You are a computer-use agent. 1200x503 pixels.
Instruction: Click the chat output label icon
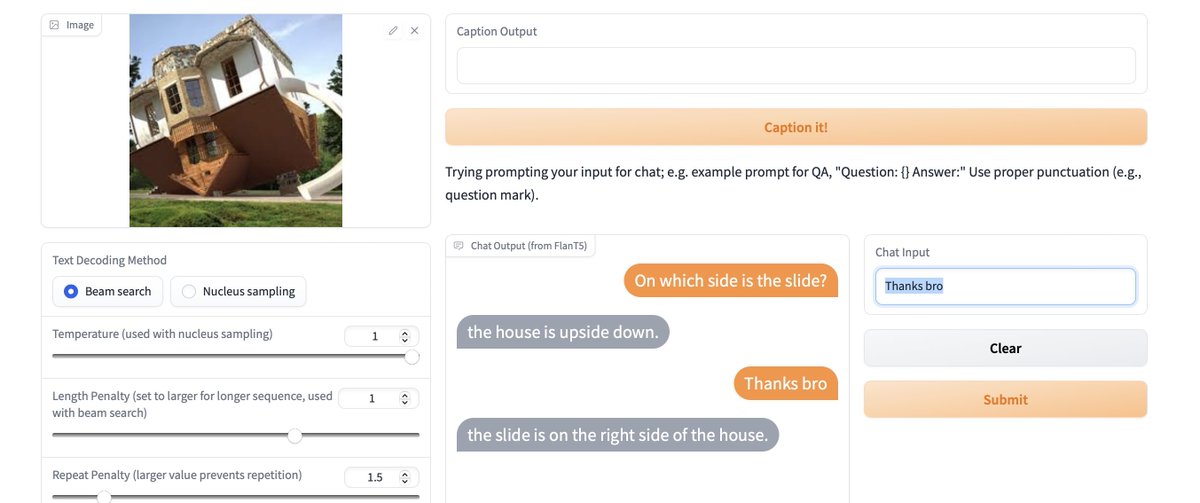459,245
